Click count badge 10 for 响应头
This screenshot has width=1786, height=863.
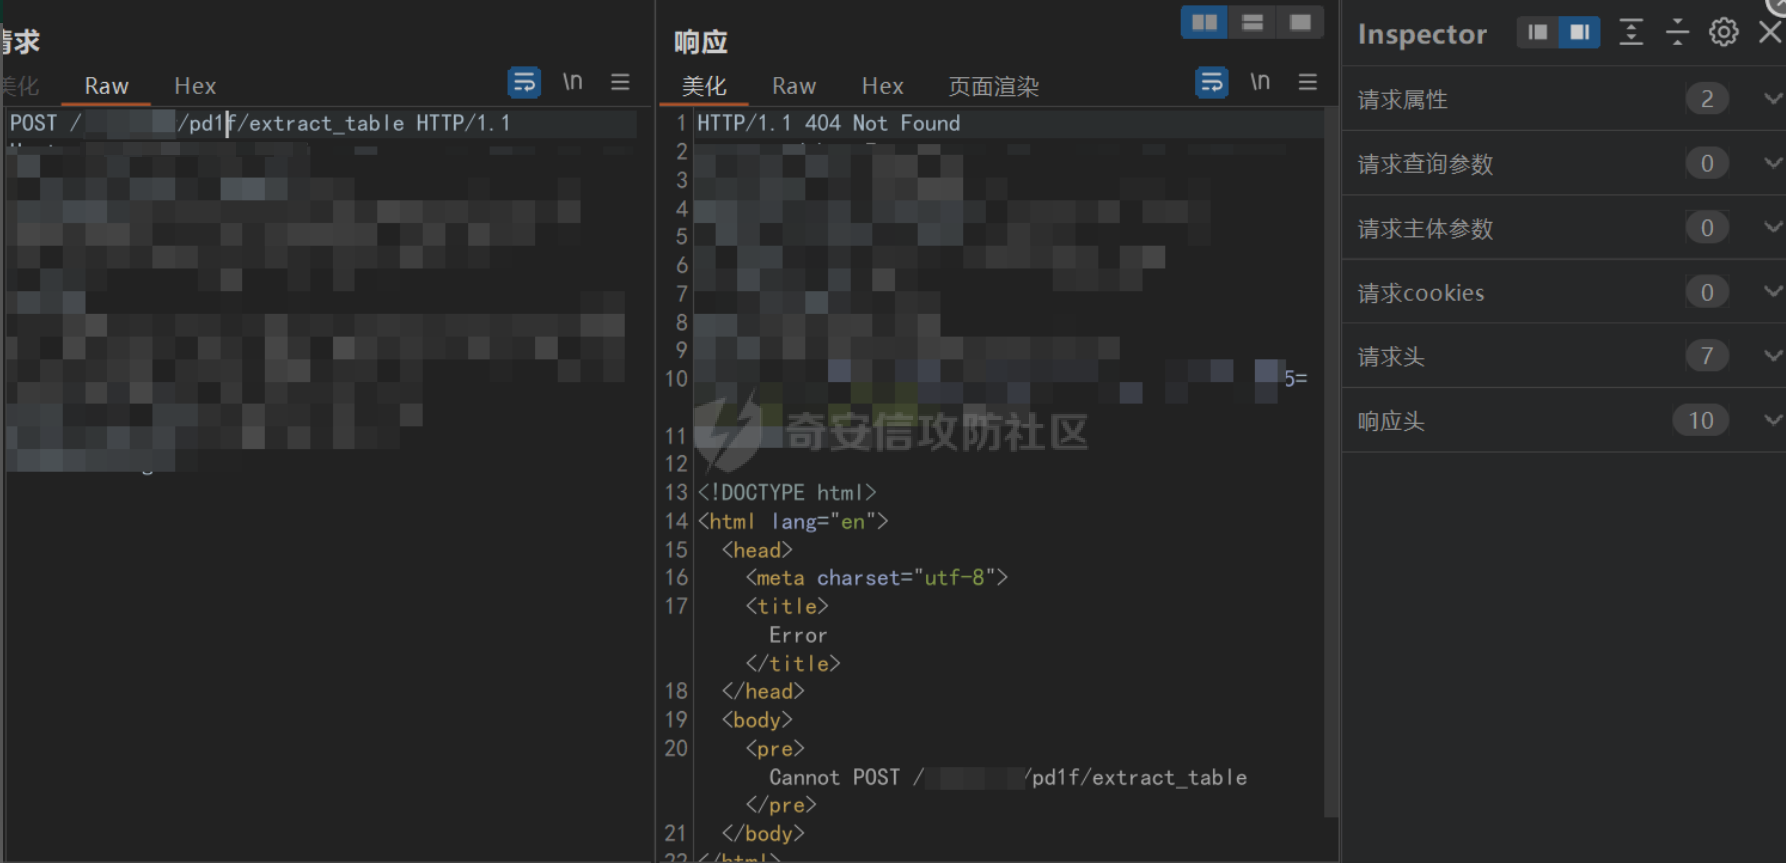1701,420
